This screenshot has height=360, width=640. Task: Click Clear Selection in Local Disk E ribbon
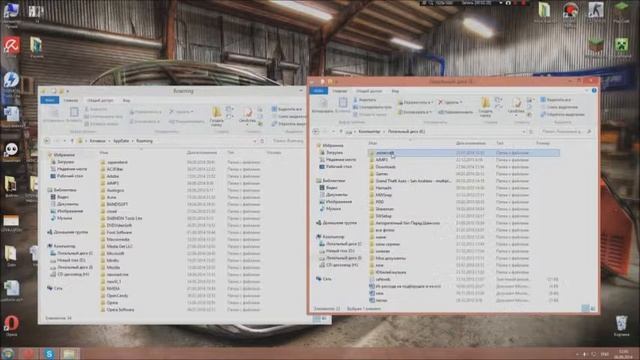(x=559, y=107)
